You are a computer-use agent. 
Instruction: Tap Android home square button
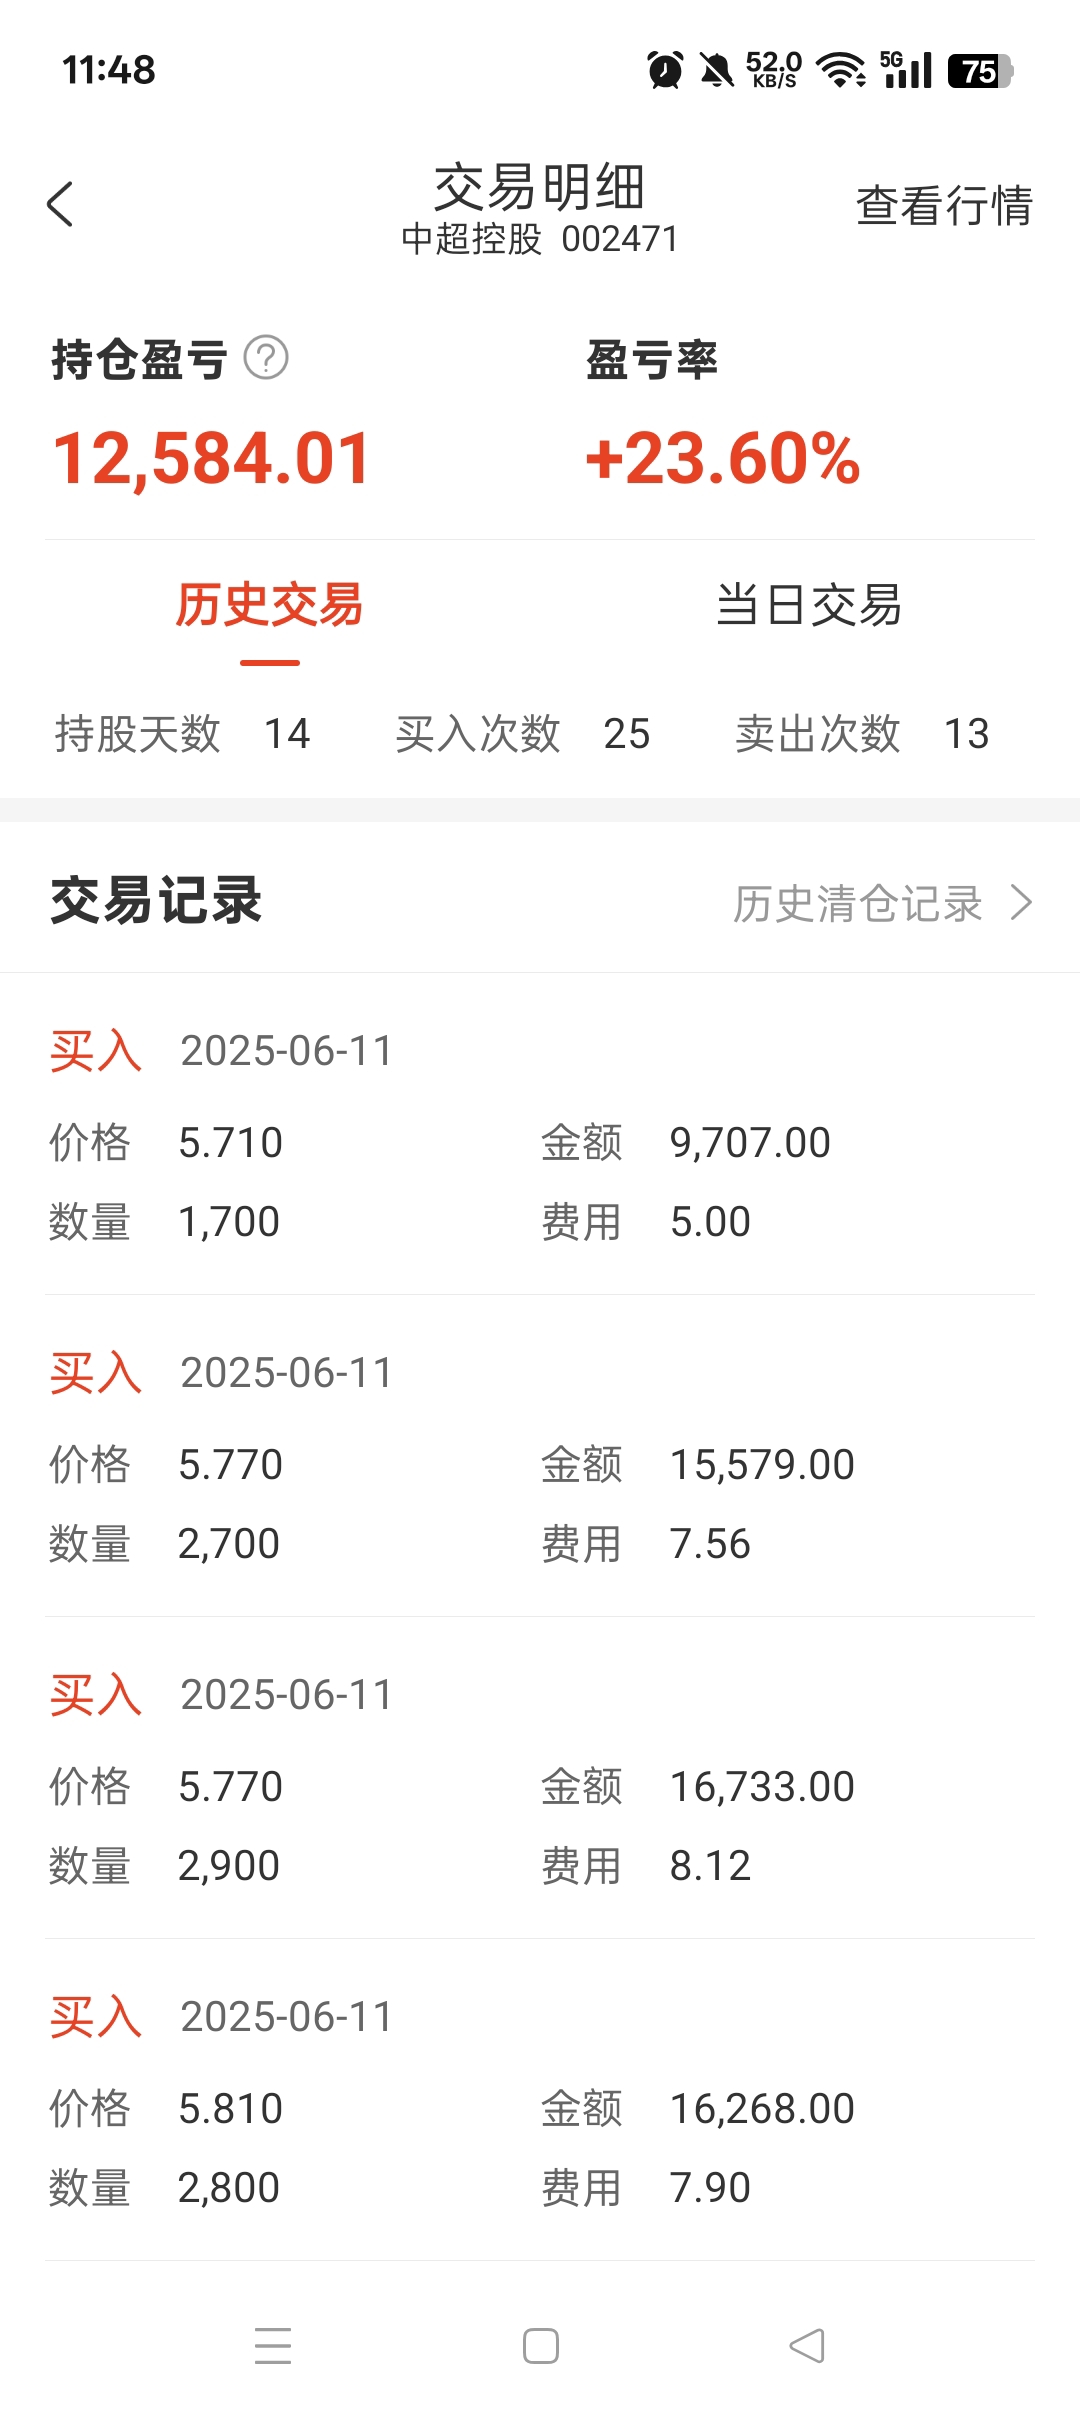(x=541, y=2345)
